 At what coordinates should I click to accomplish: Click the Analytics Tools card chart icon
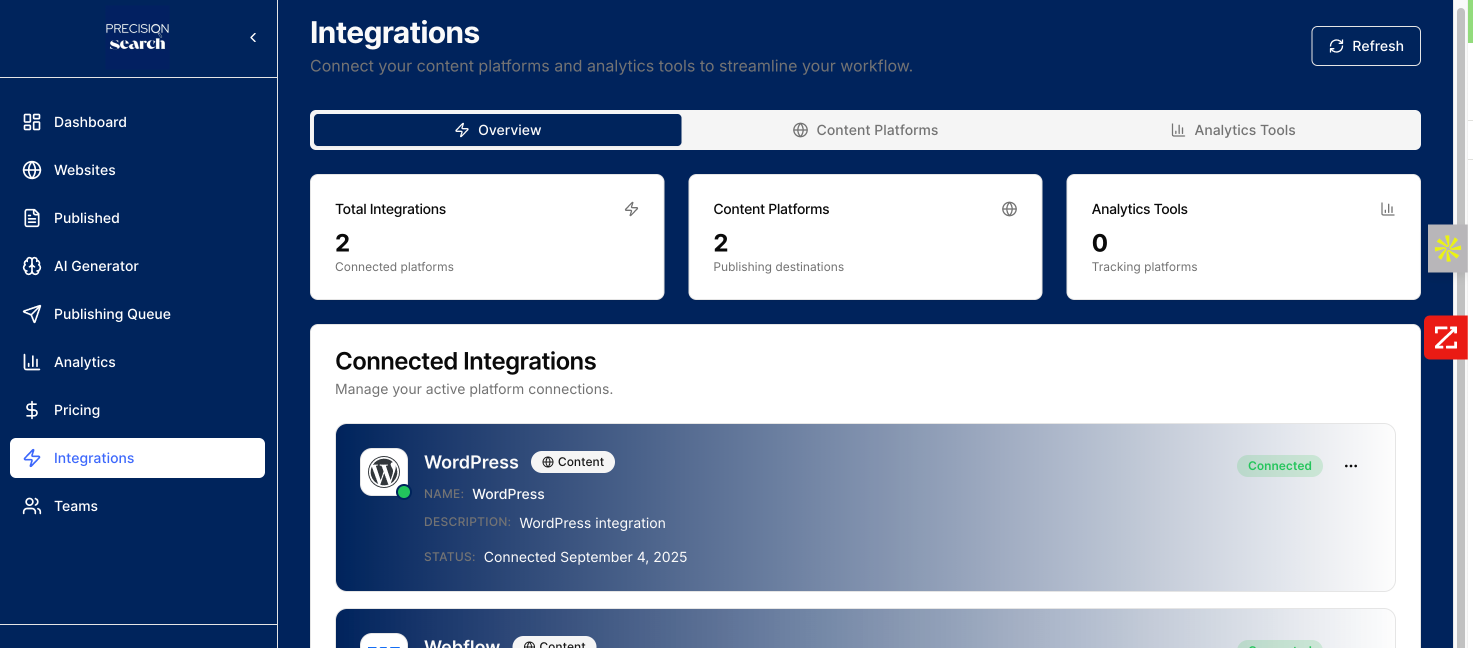1387,209
